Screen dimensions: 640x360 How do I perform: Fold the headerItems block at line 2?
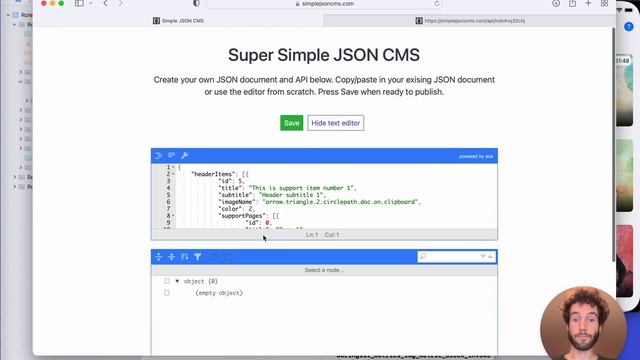pyautogui.click(x=173, y=174)
